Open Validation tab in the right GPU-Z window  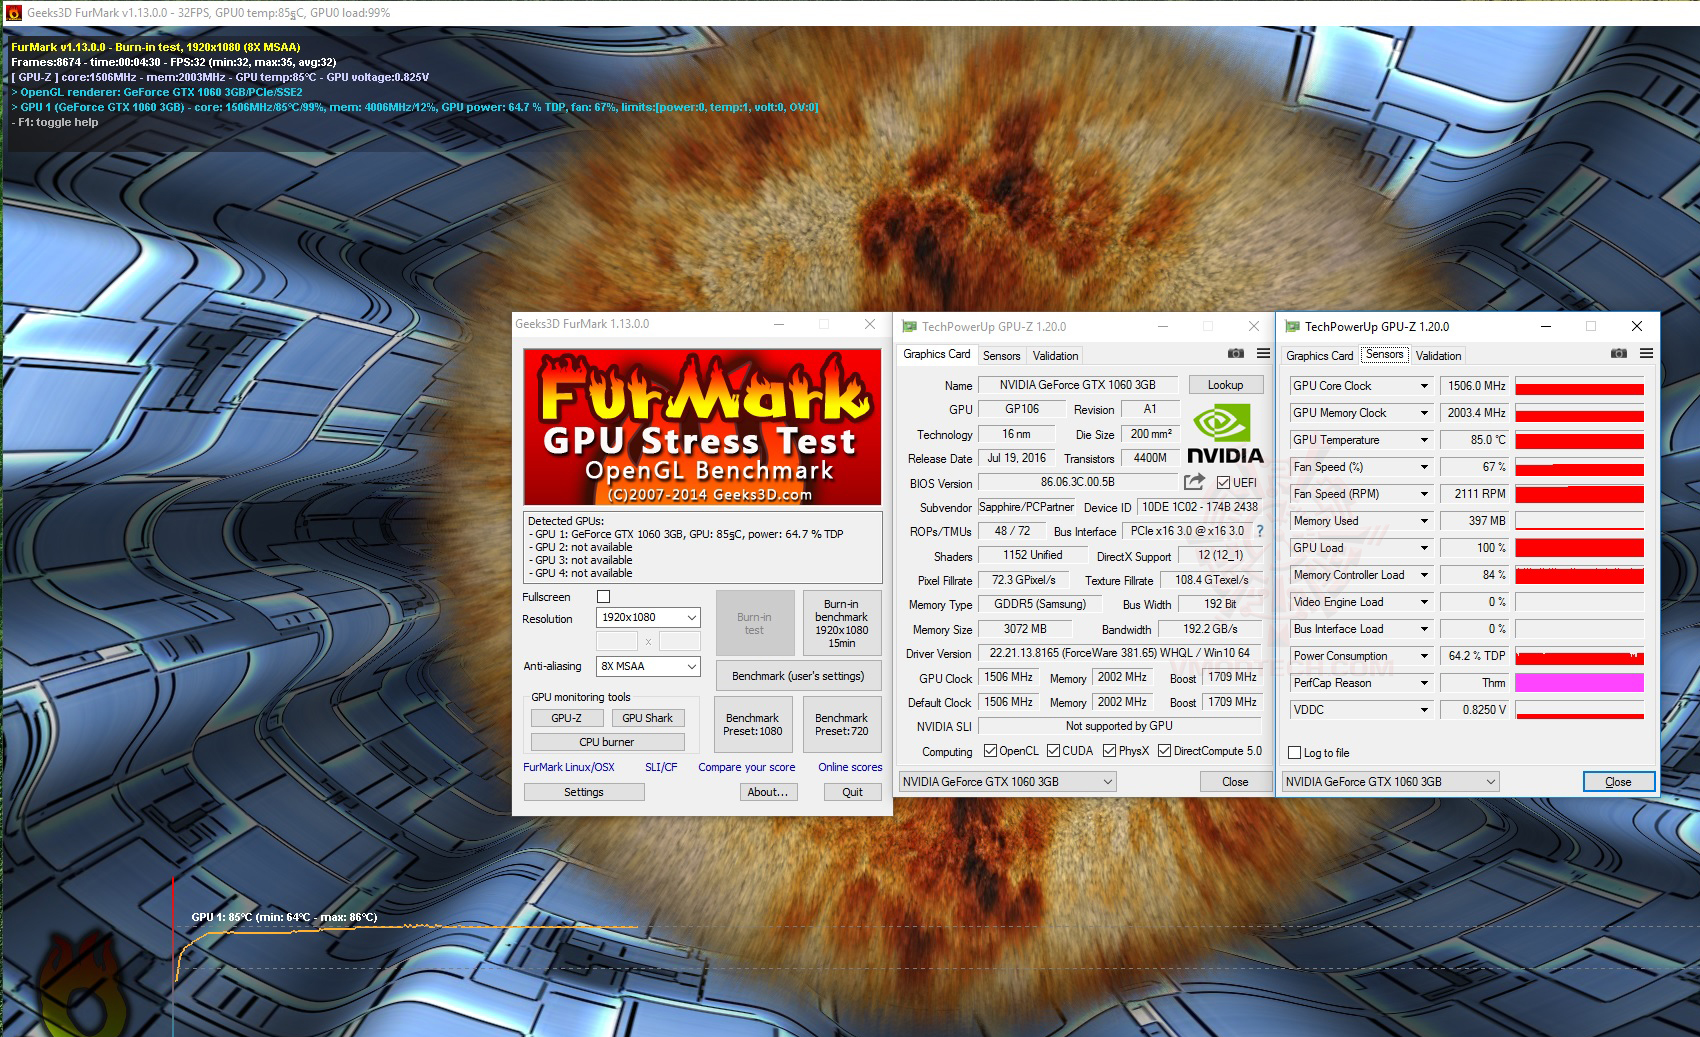[x=1438, y=356]
